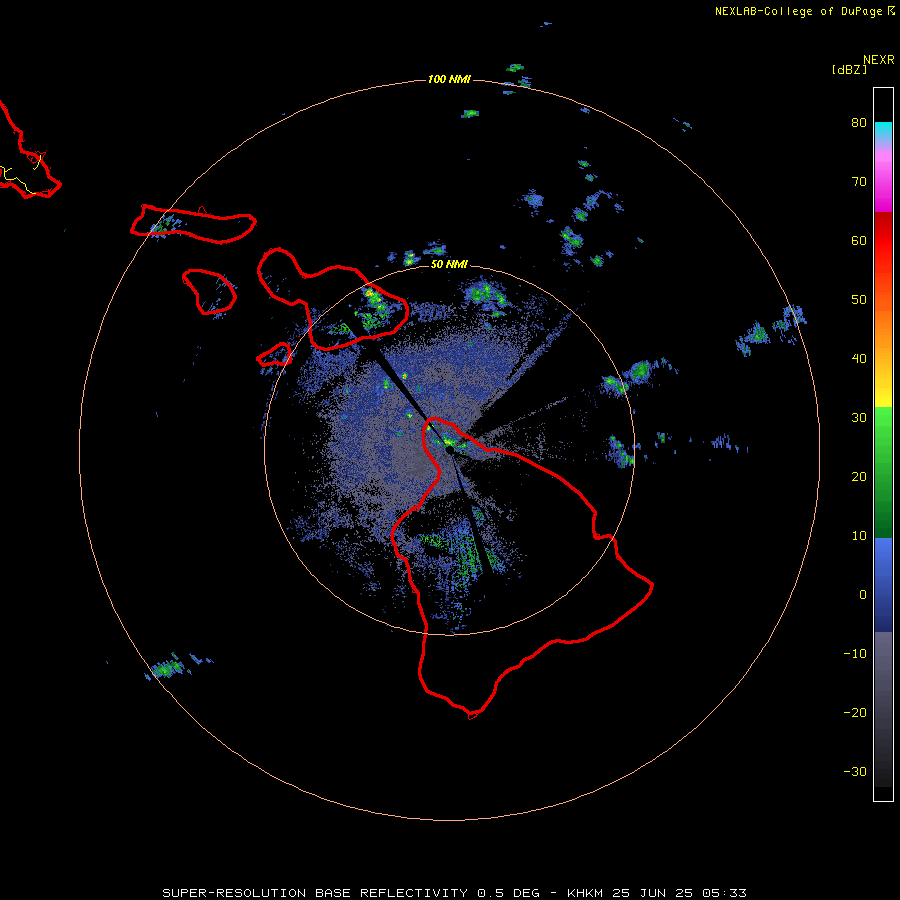The width and height of the screenshot is (900, 900).
Task: Click the -20 value on dBZ scale
Action: pyautogui.click(x=855, y=712)
